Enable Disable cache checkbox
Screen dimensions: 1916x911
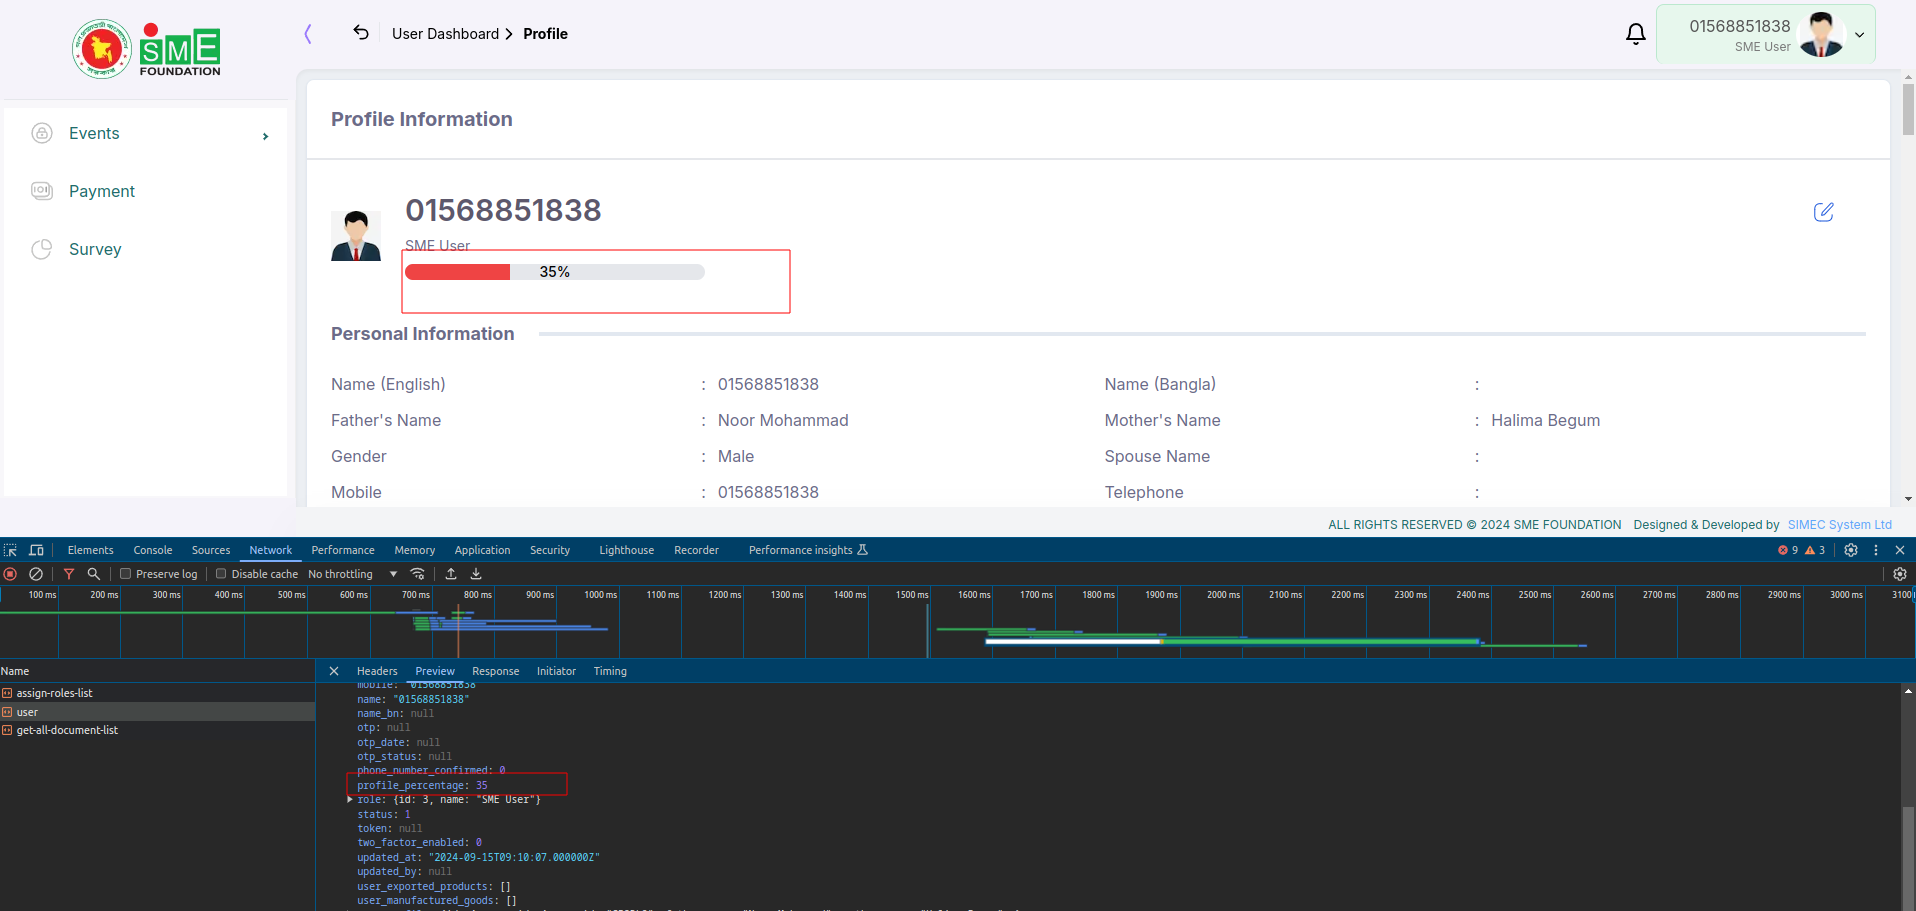(x=221, y=574)
